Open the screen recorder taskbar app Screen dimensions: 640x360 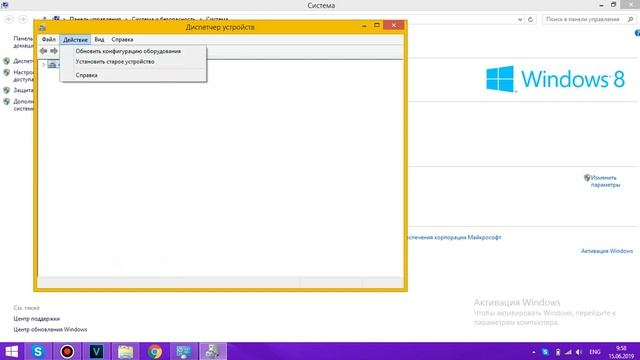(67, 351)
